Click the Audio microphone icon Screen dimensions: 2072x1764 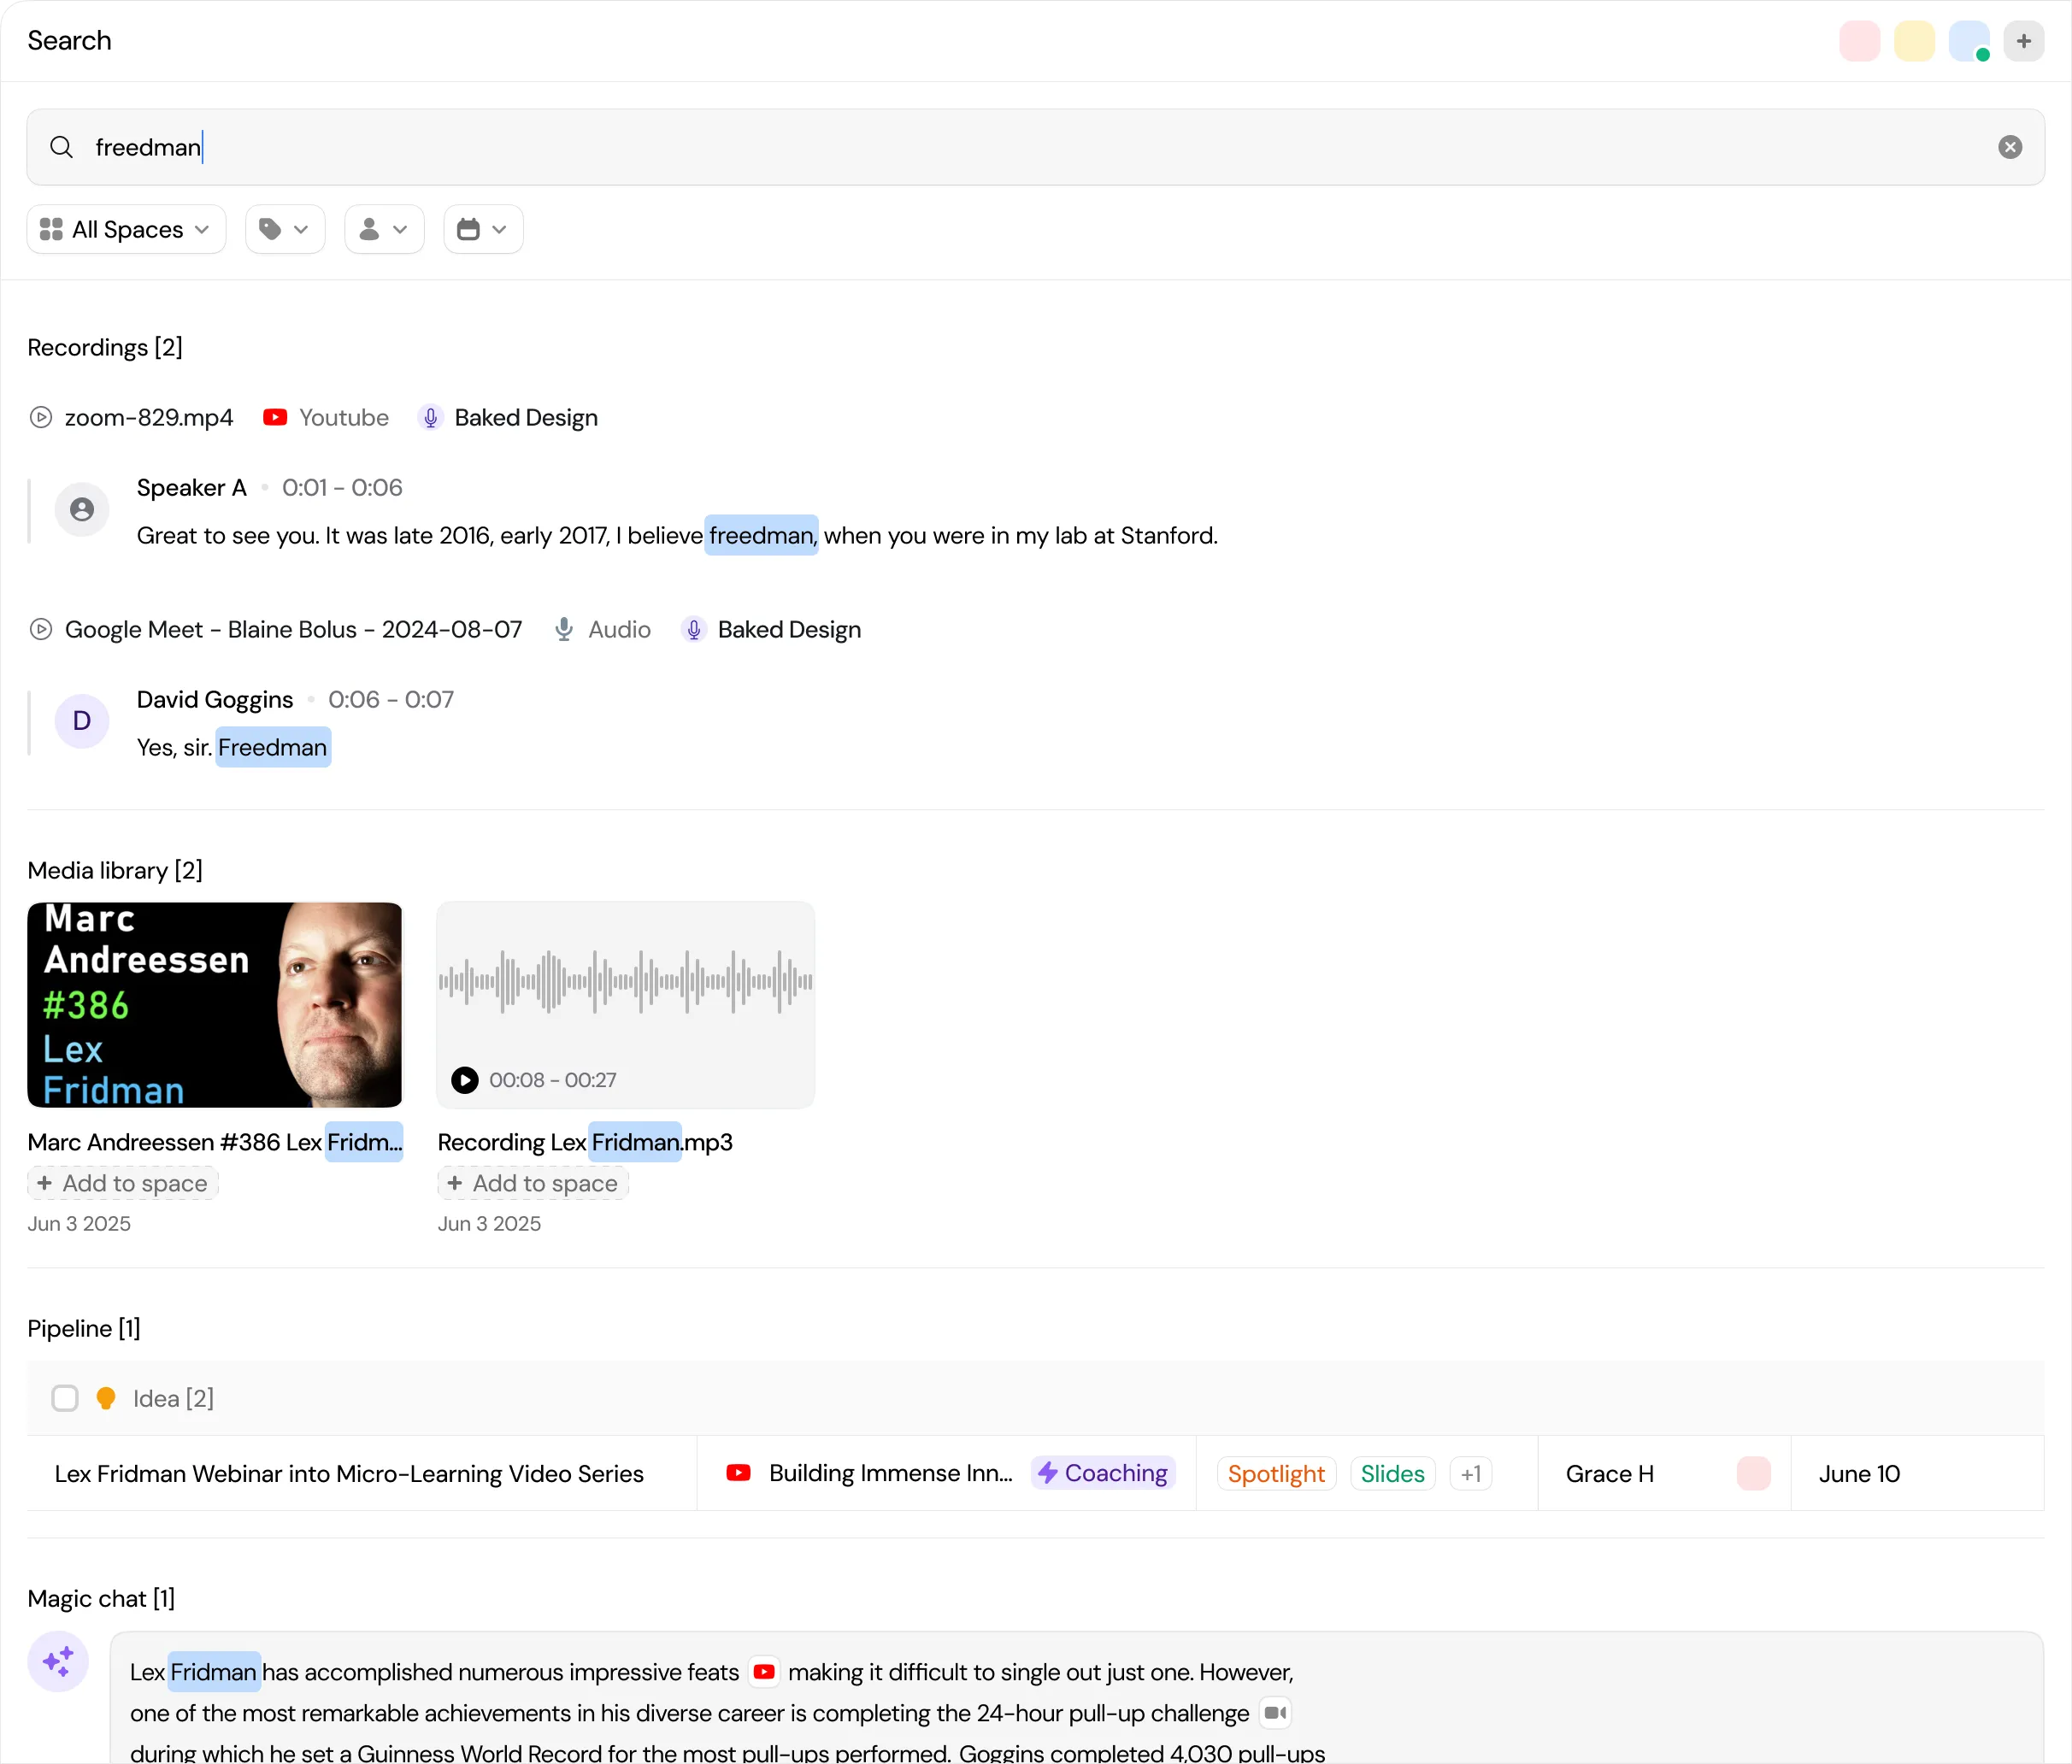click(x=564, y=629)
